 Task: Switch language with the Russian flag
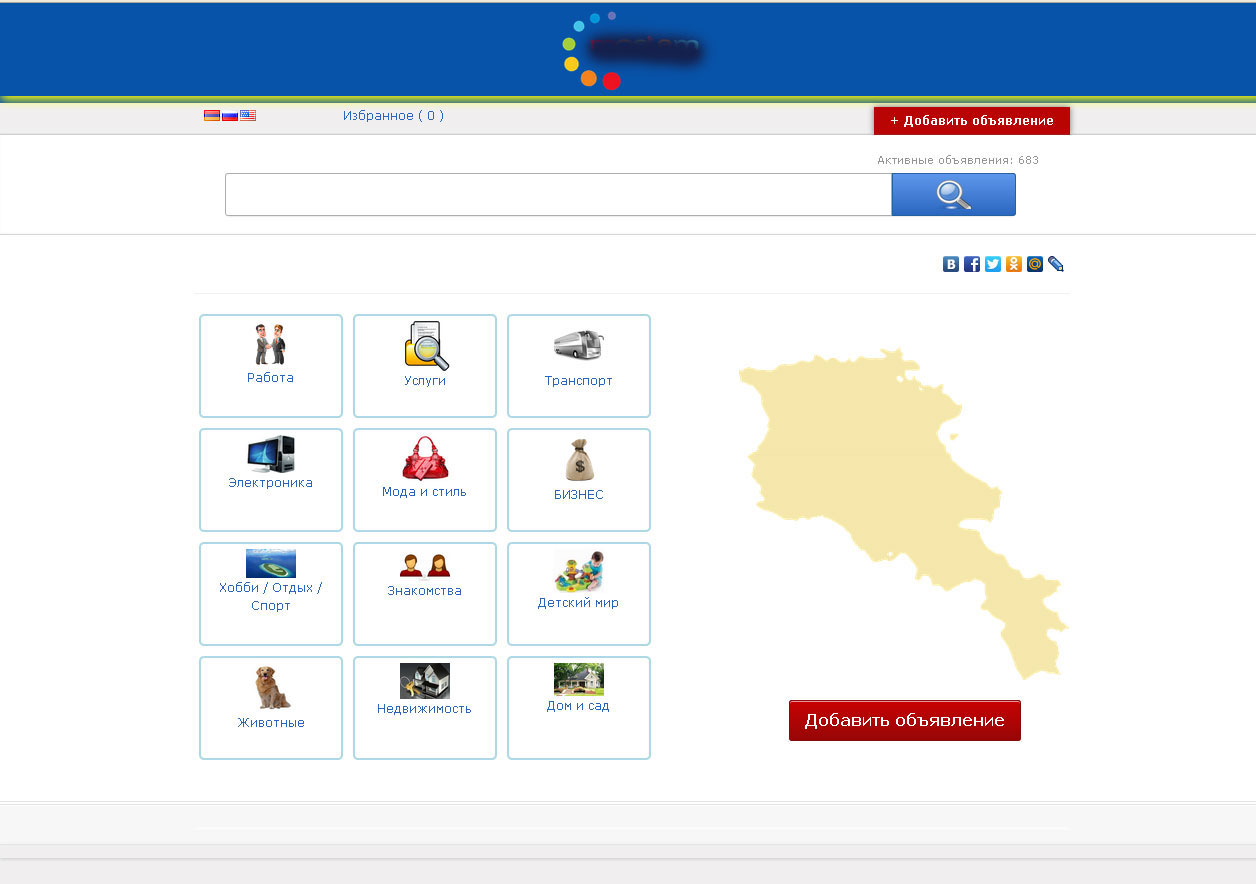230,116
